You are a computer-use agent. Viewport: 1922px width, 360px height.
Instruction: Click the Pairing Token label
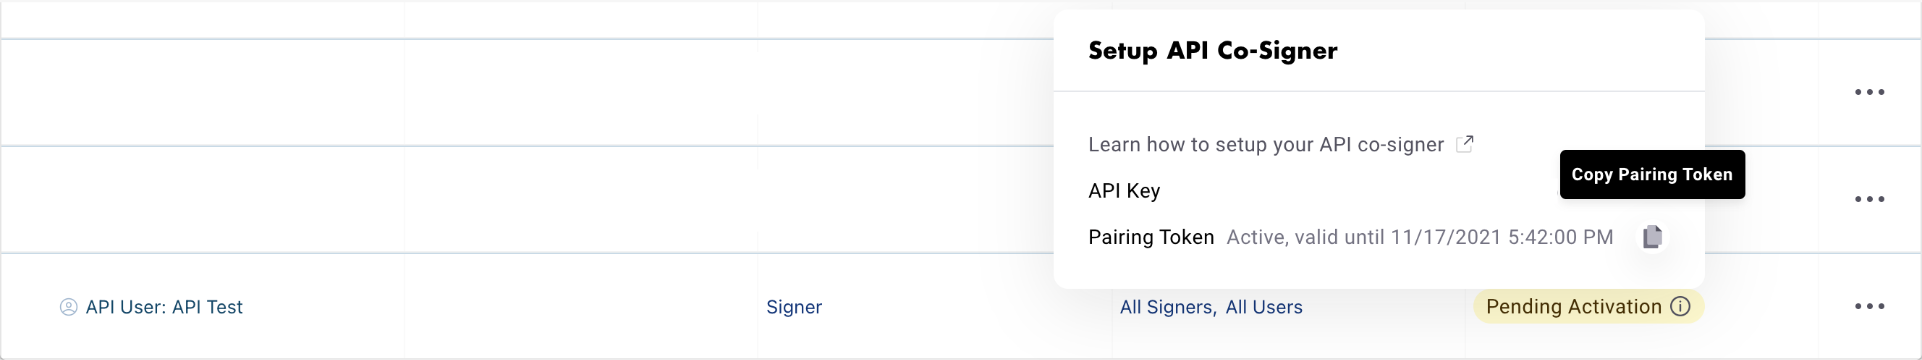[x=1151, y=237]
